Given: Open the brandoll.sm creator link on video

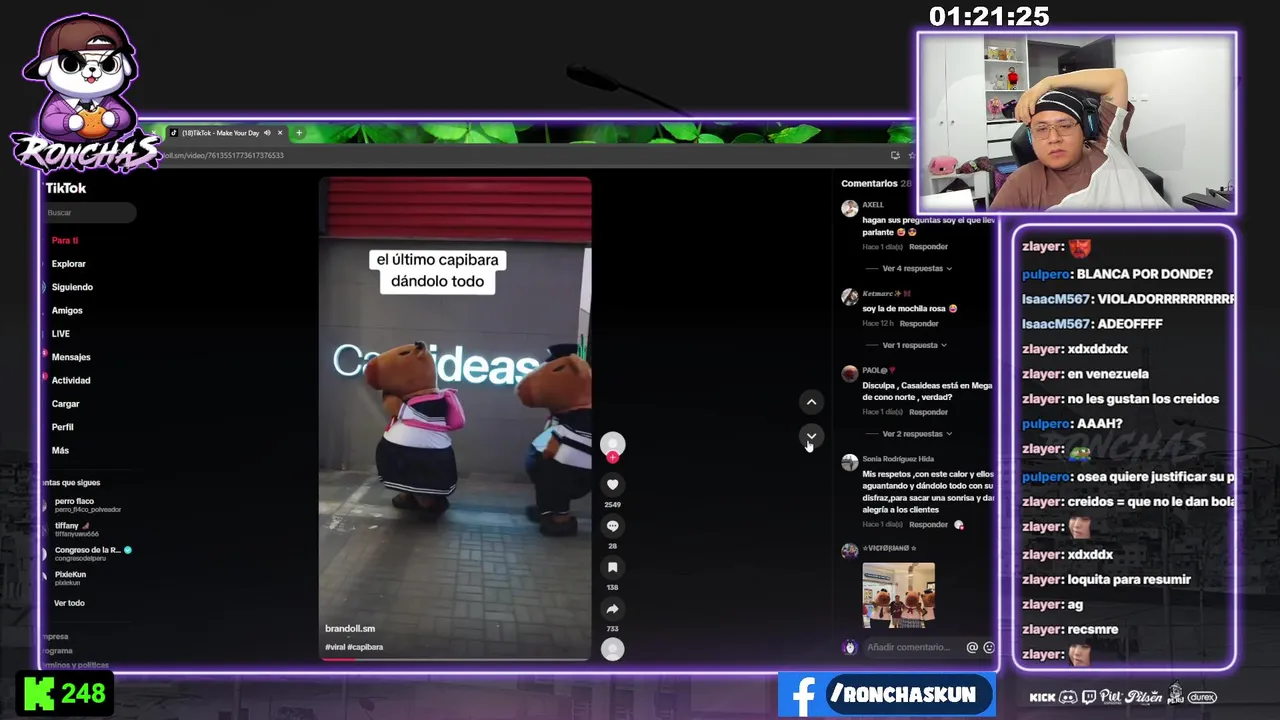Looking at the screenshot, I should click(x=350, y=629).
